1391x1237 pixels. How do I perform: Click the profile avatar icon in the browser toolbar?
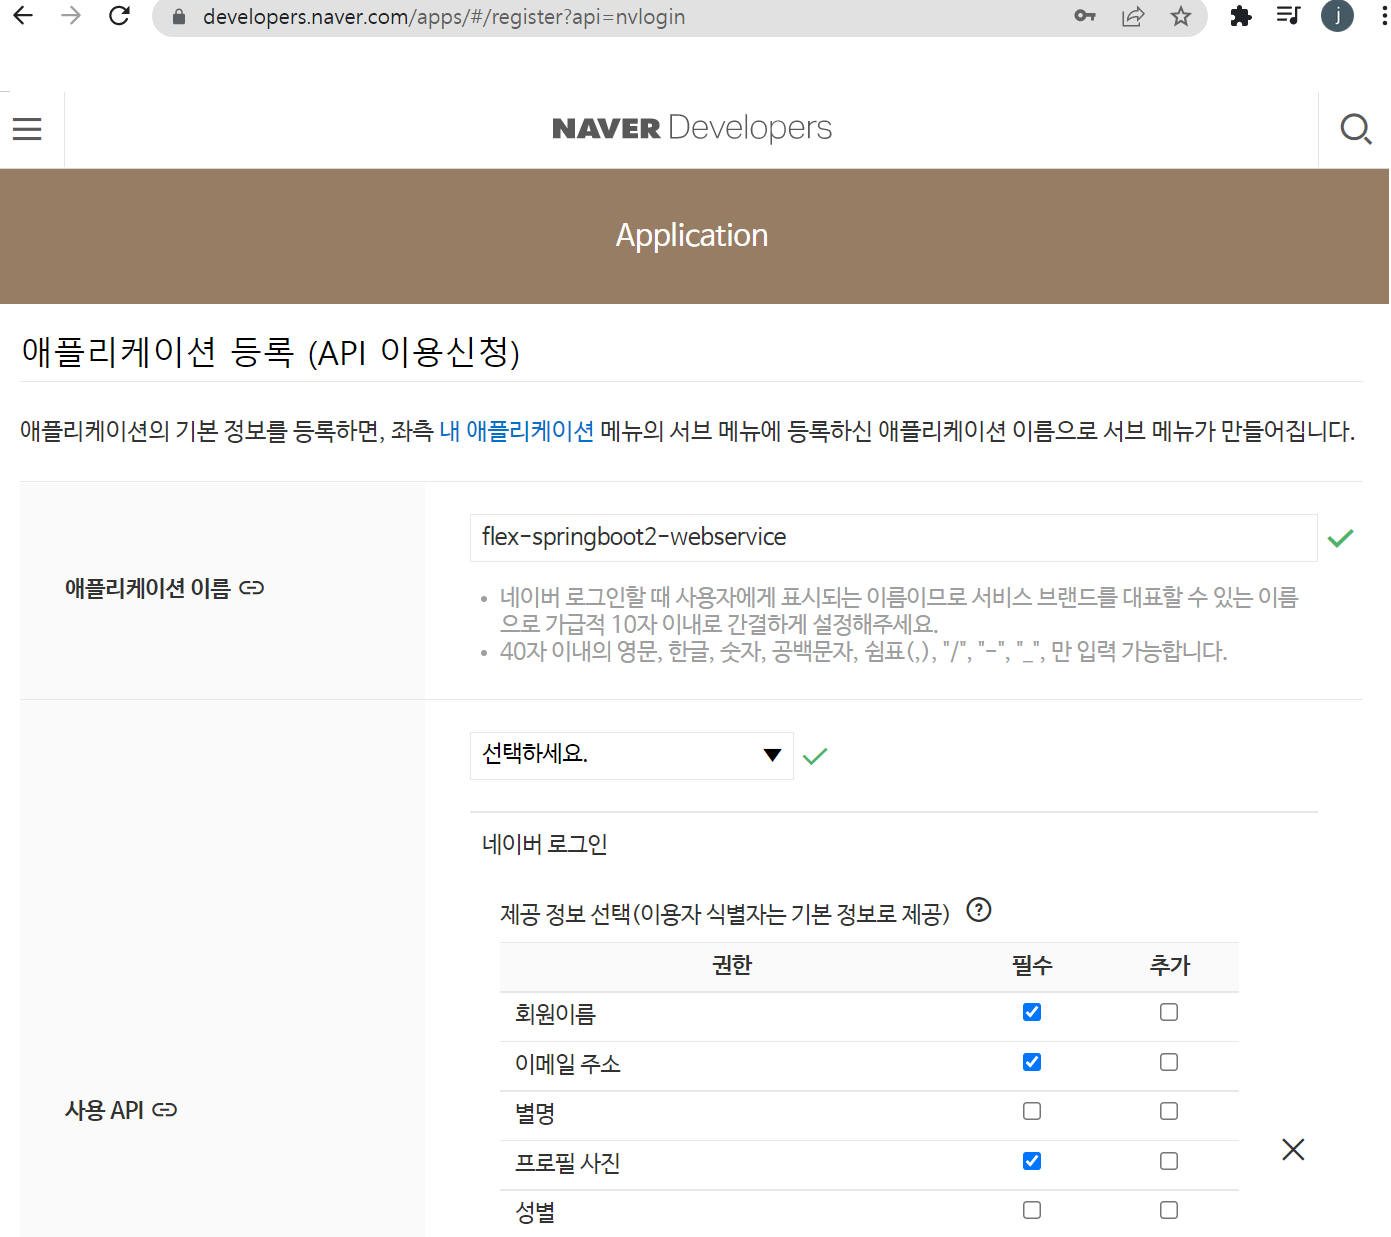(x=1337, y=16)
